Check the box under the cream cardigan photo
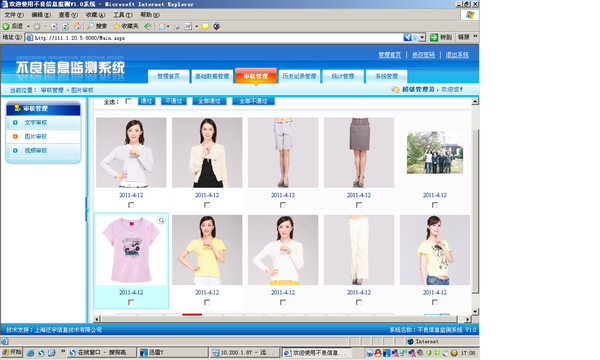Screen dimensions: 600x360 [x=207, y=205]
